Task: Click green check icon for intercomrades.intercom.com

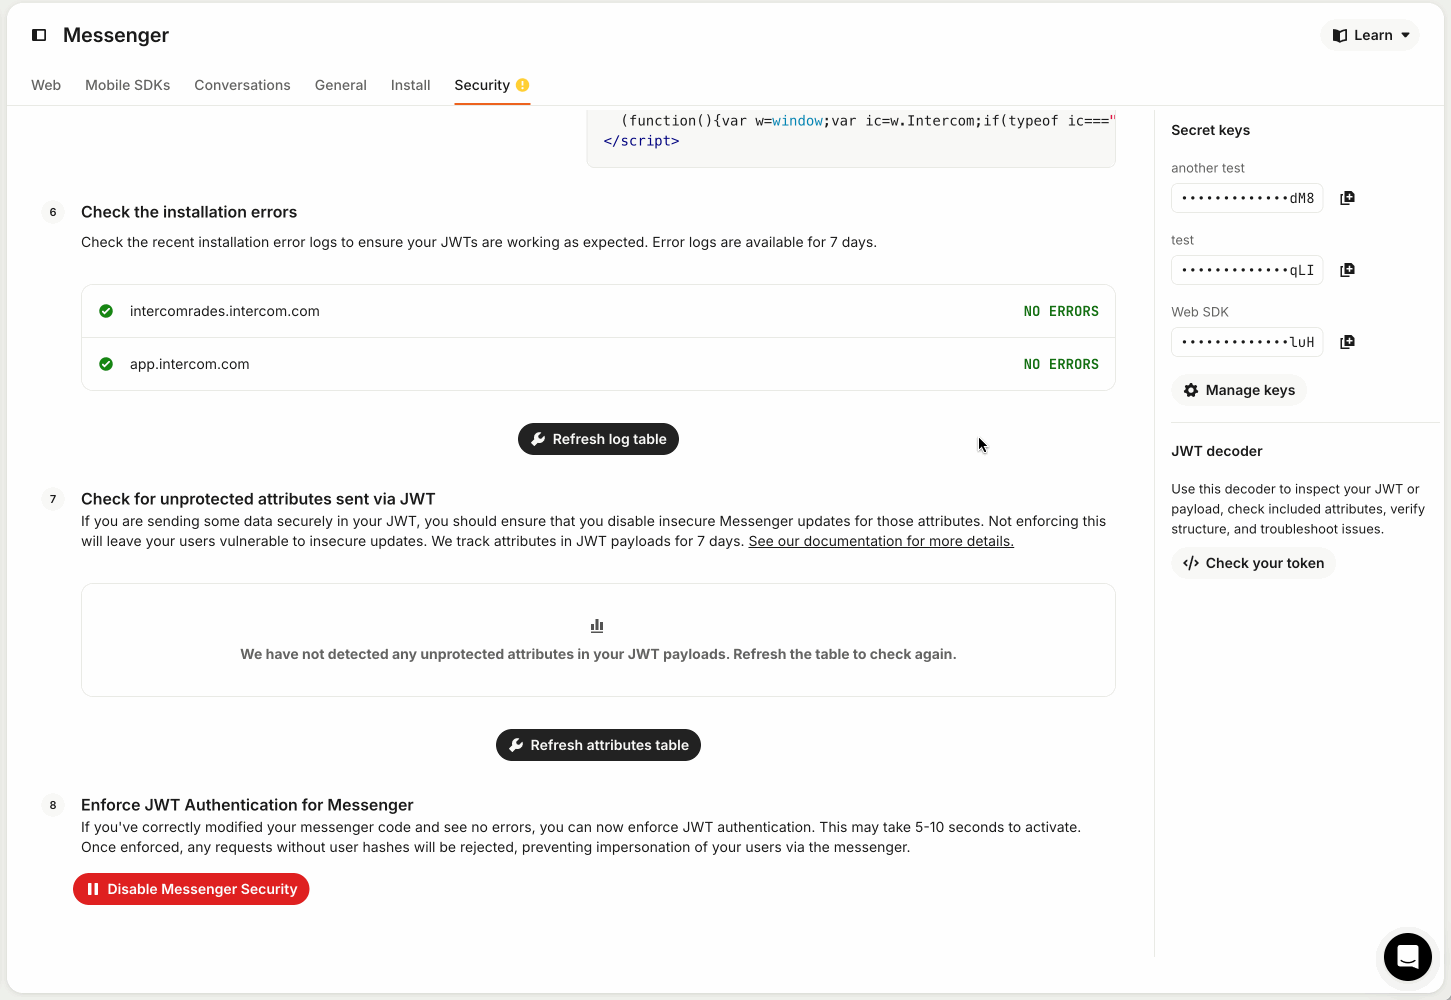Action: pyautogui.click(x=106, y=311)
